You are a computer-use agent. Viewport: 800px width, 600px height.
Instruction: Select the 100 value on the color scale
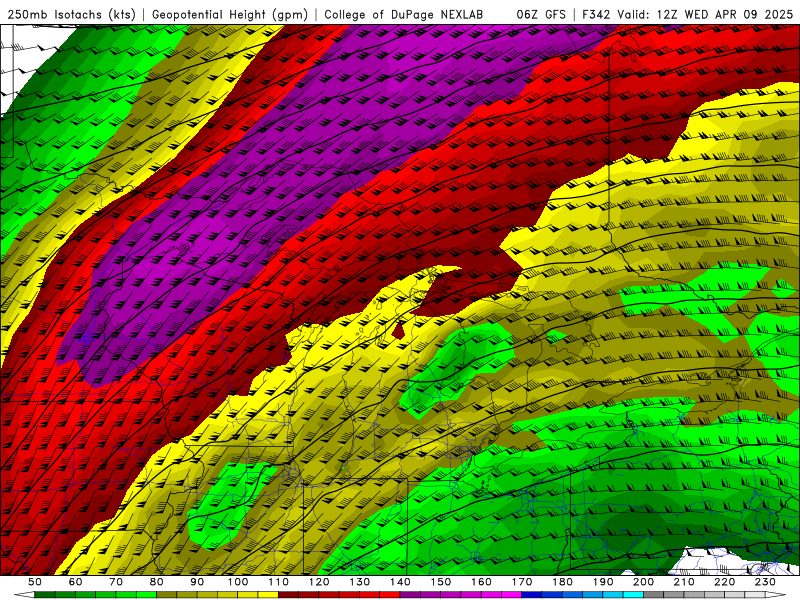click(238, 582)
